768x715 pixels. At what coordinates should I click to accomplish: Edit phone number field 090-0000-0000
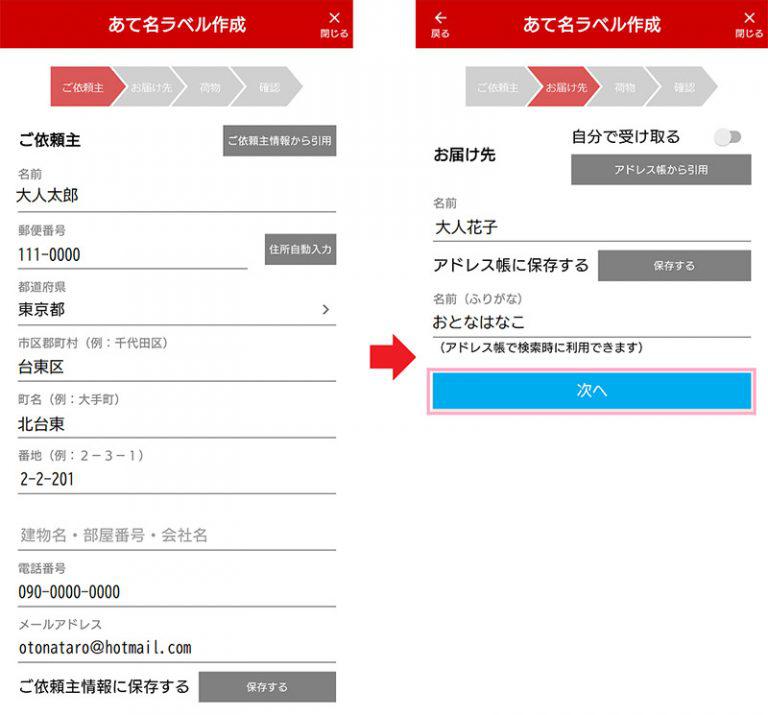point(177,592)
